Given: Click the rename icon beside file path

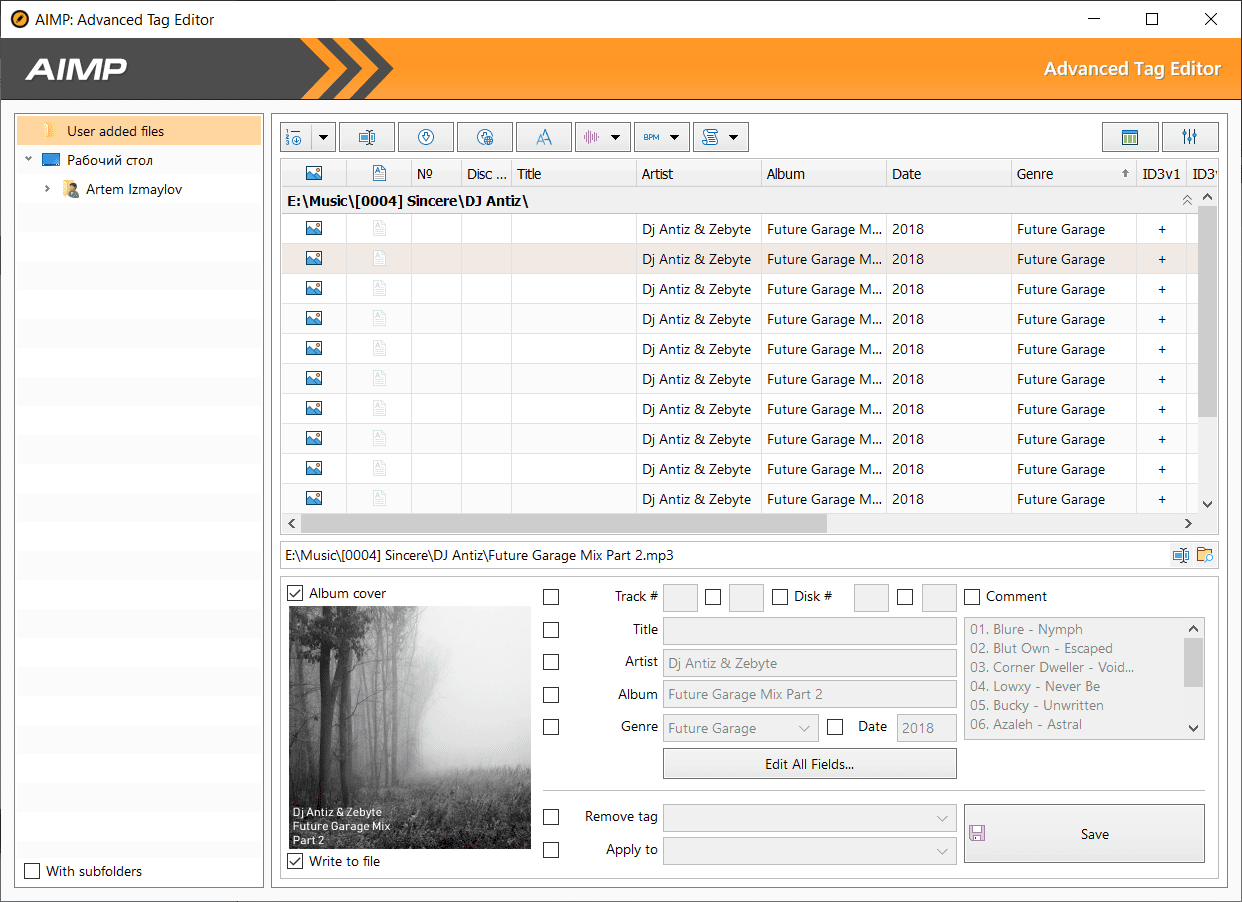Looking at the screenshot, I should (1181, 555).
